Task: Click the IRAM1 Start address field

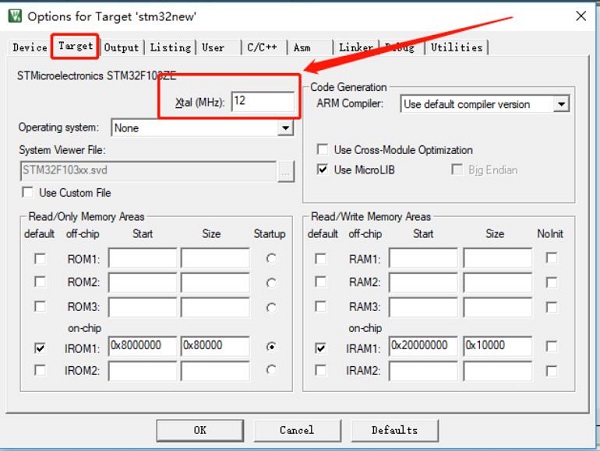Action: 424,348
